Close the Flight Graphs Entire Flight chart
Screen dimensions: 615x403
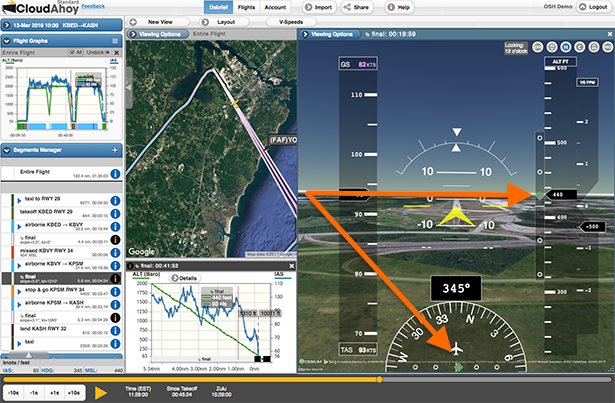pos(116,52)
